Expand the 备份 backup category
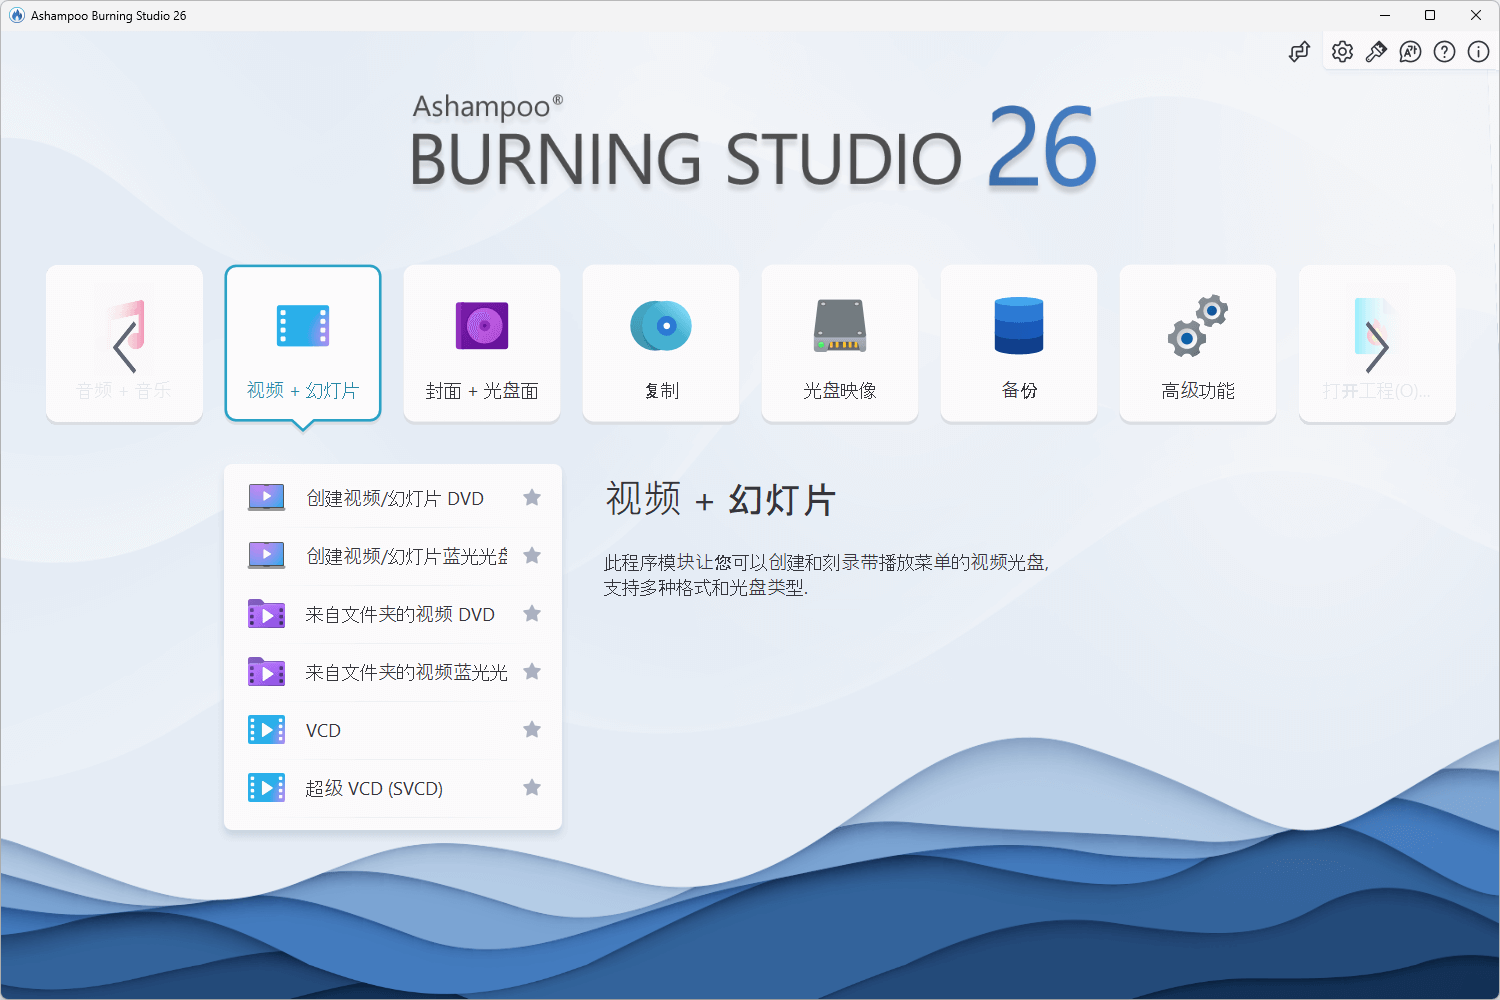Viewport: 1500px width, 1000px height. [x=1019, y=344]
